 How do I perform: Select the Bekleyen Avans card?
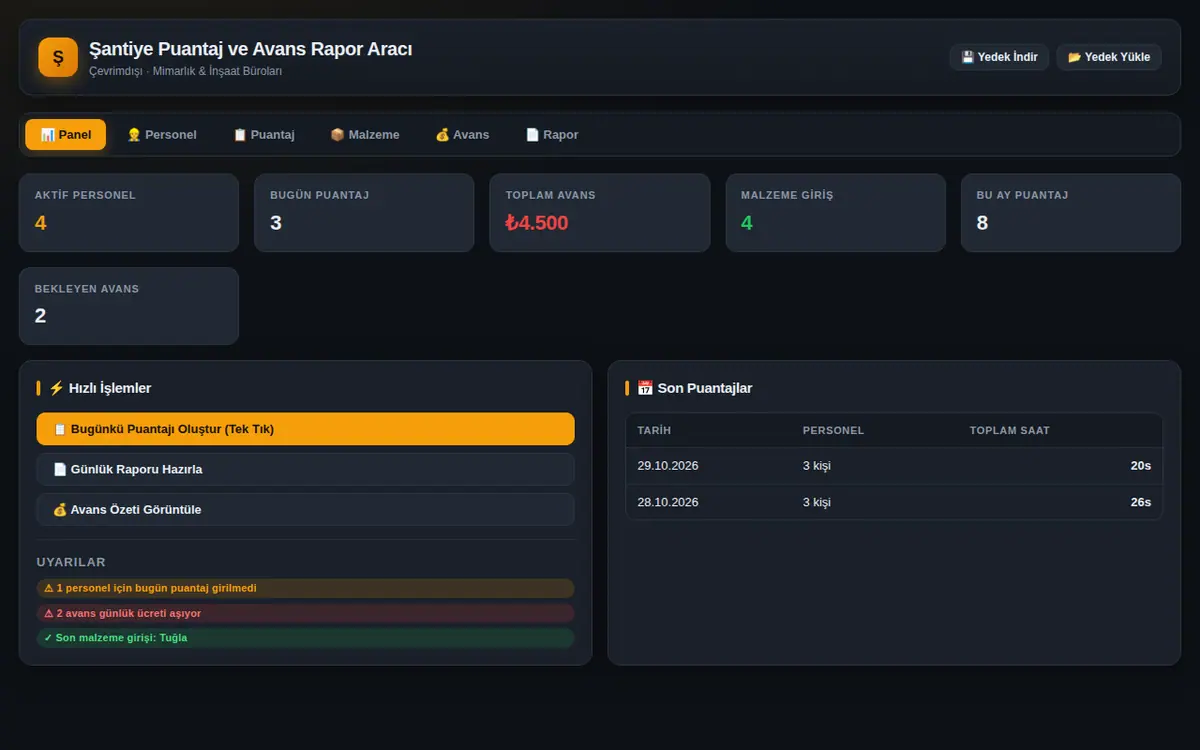point(129,306)
